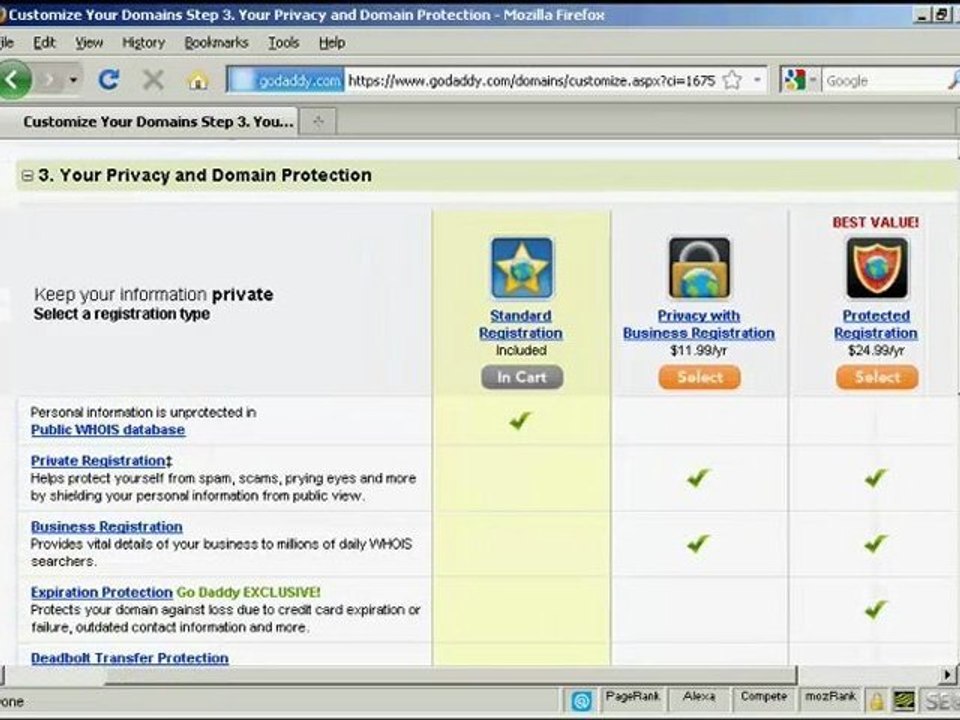Click the Expiration Protection checkmark
960x720 pixels.
click(876, 609)
